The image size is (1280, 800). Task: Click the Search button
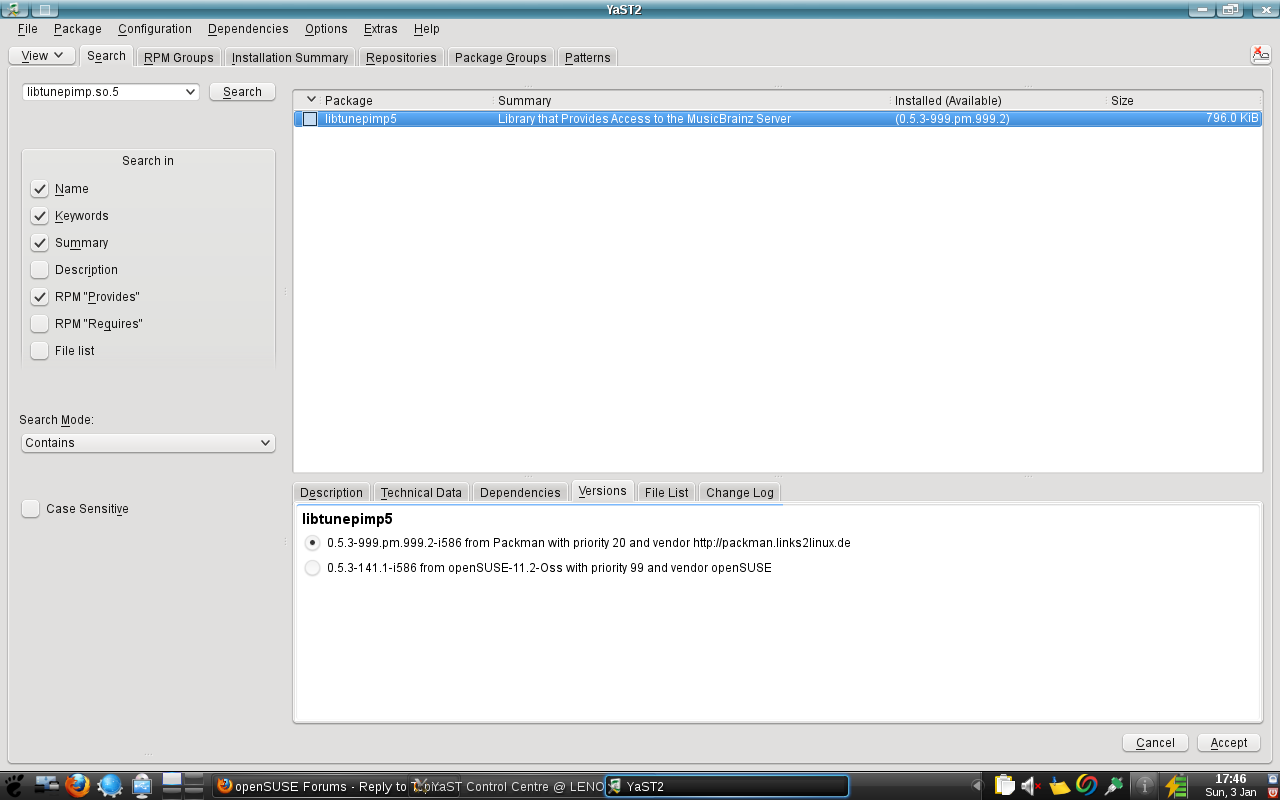tap(242, 92)
